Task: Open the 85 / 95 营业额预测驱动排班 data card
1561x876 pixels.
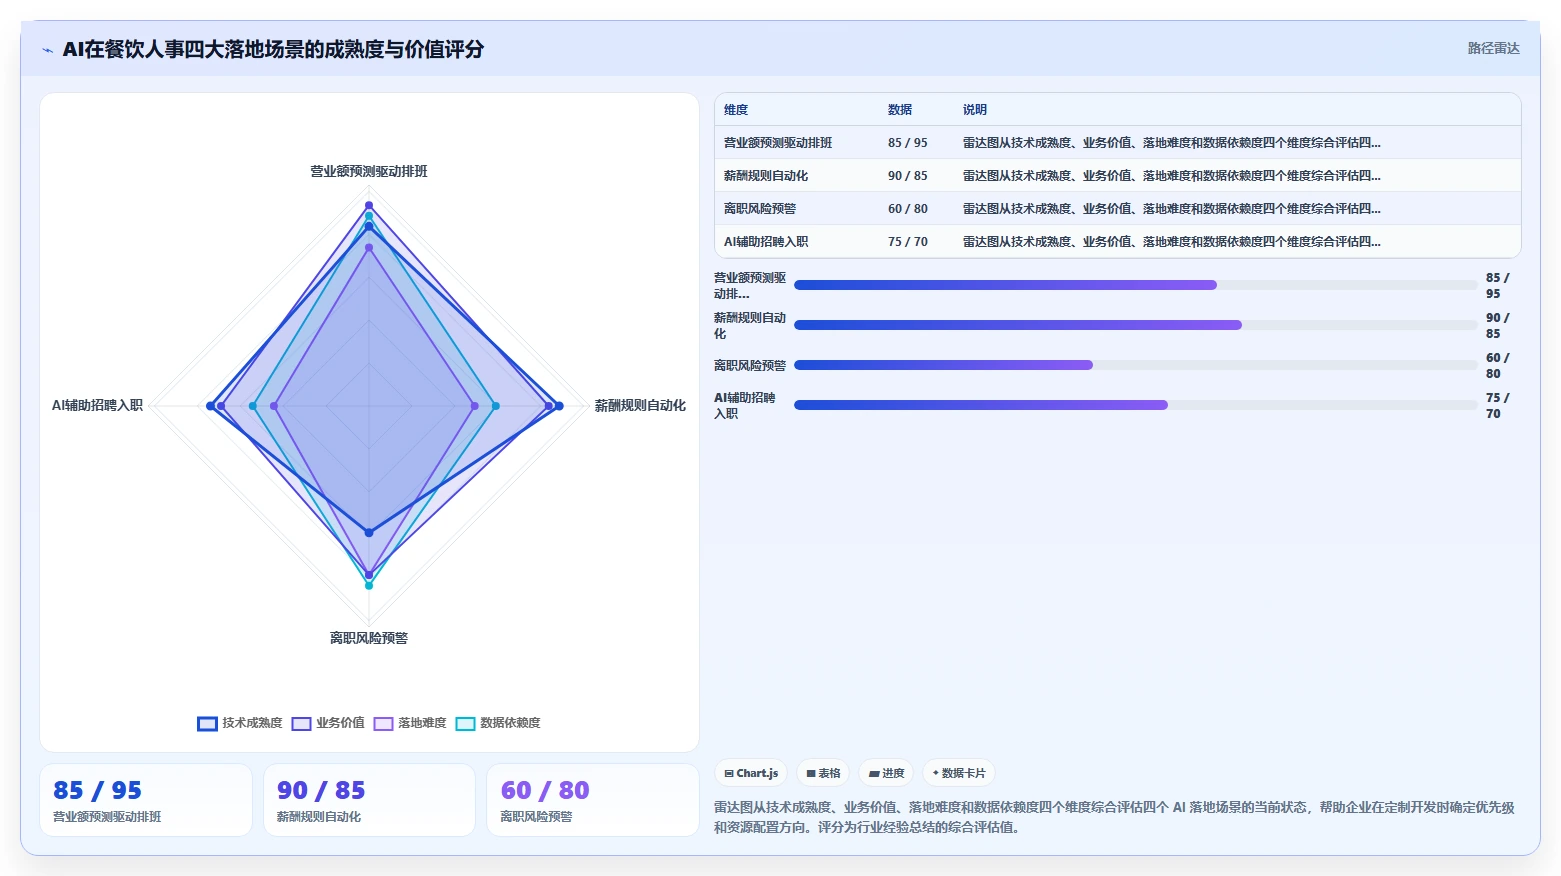Action: [x=146, y=800]
